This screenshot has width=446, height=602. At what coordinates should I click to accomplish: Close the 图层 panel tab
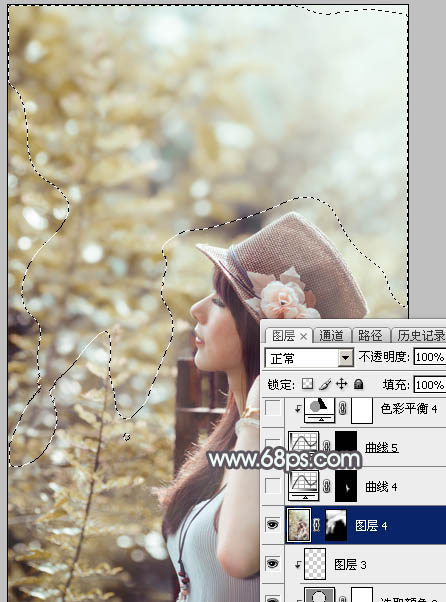pos(303,337)
